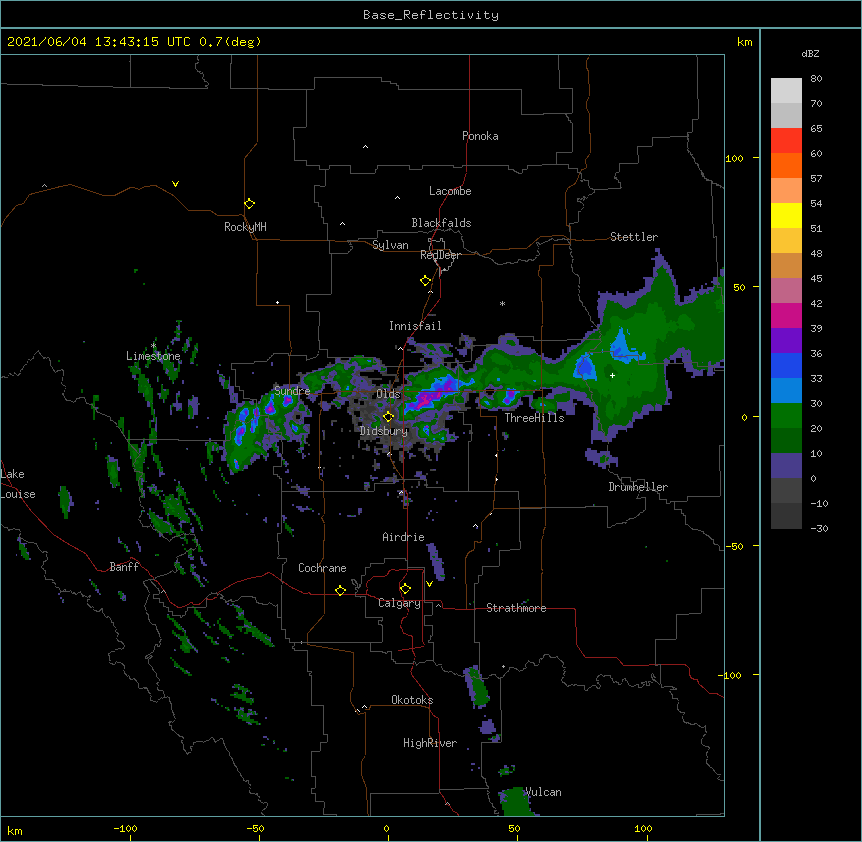Click the Innisfail city label

coord(415,326)
